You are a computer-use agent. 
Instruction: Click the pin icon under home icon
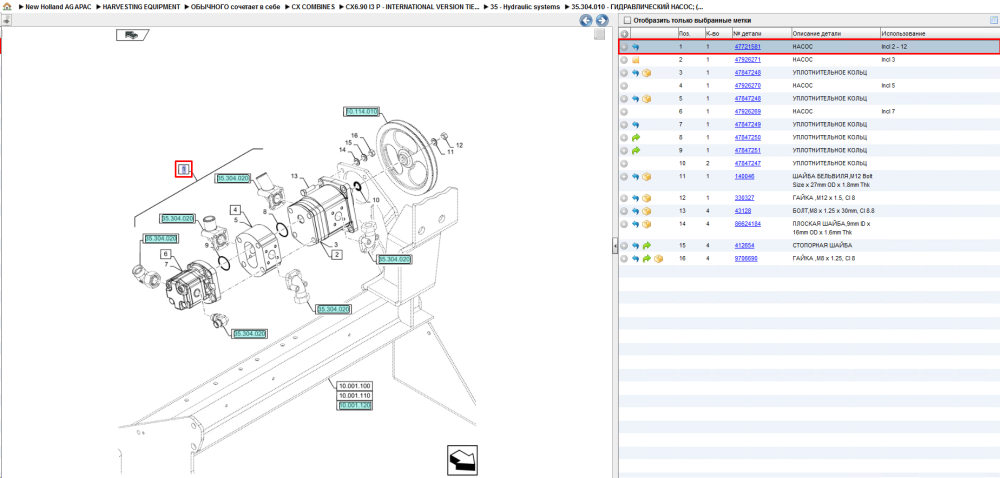7,20
